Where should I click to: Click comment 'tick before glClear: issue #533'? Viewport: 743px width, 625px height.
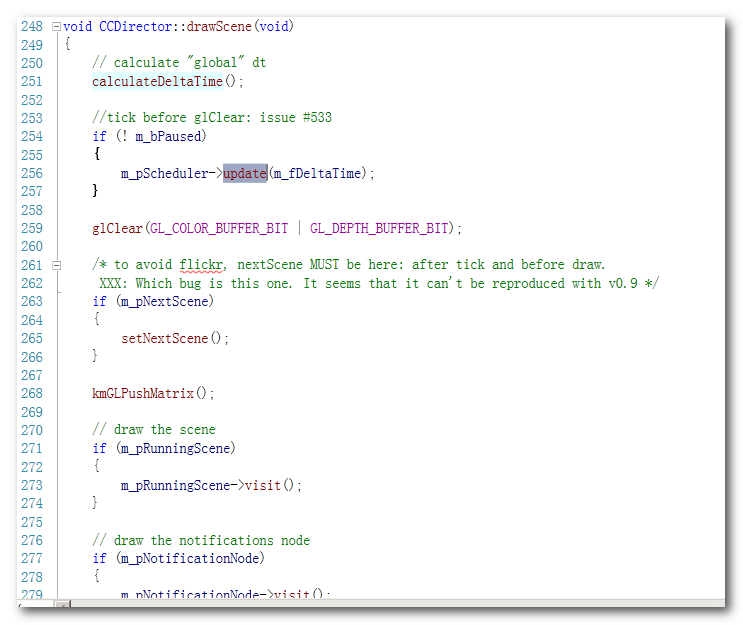click(x=212, y=118)
